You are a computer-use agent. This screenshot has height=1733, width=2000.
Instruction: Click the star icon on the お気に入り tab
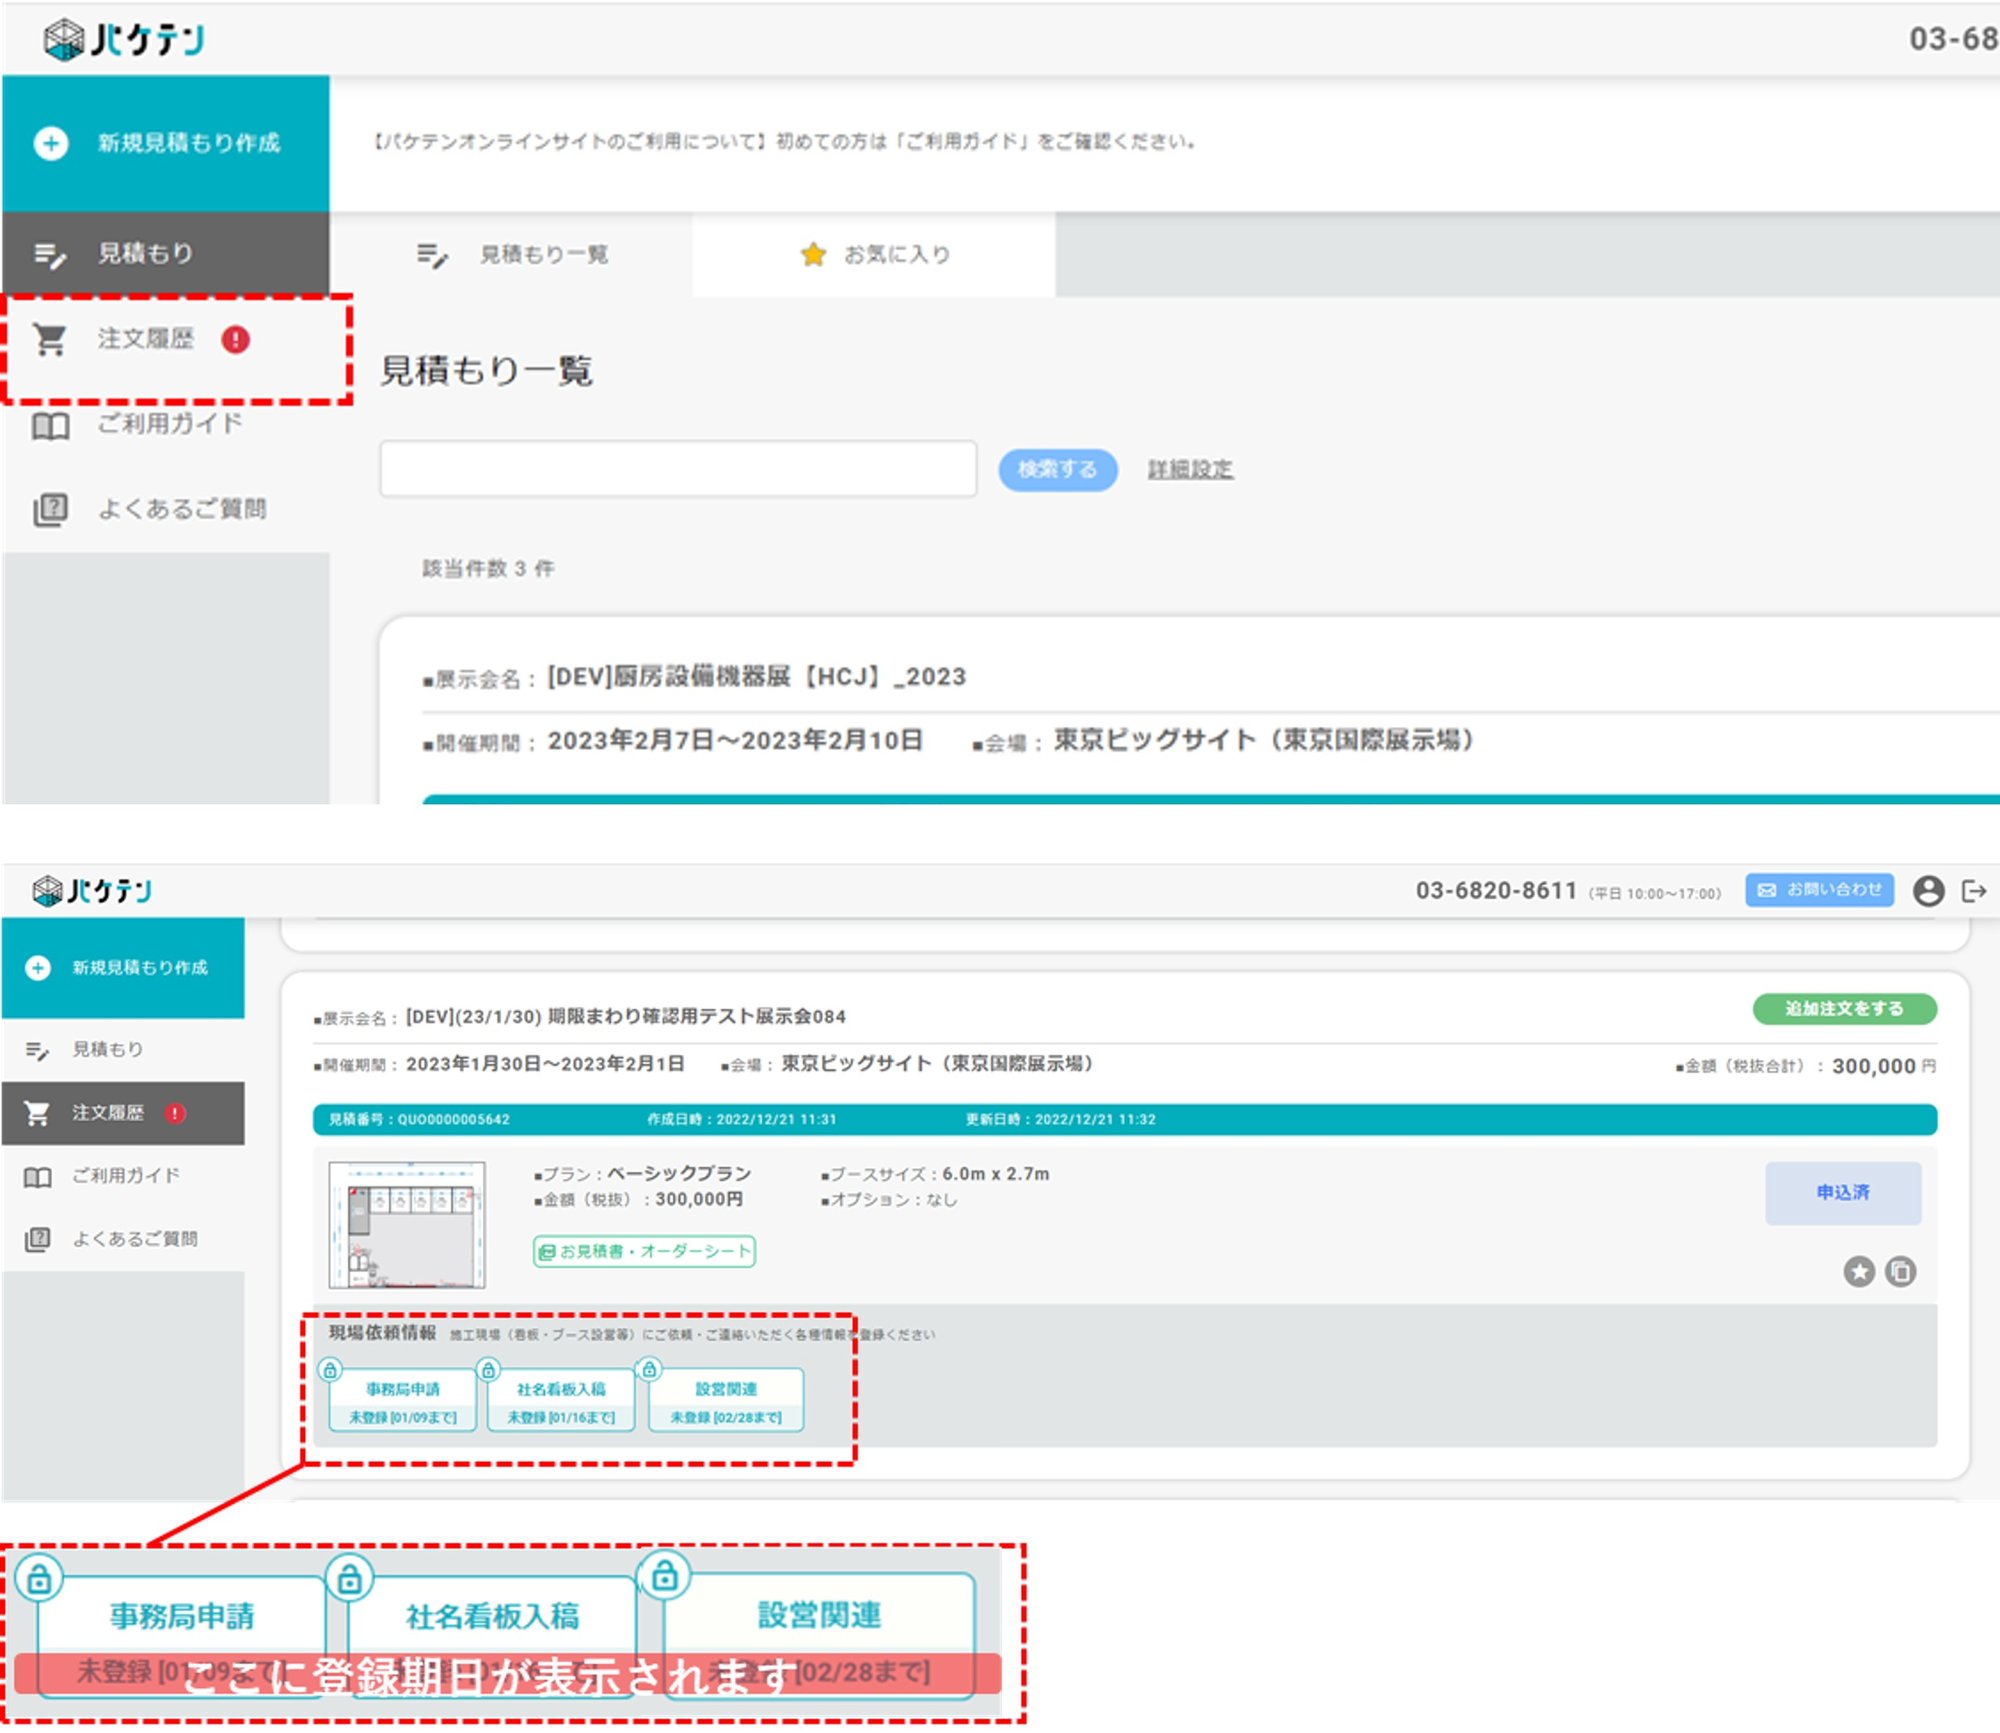point(812,254)
